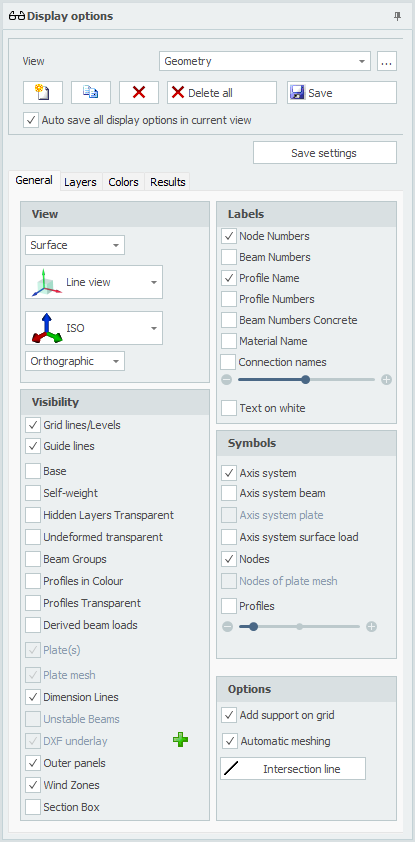Click the Save view button
Image resolution: width=415 pixels, height=842 pixels.
[342, 92]
